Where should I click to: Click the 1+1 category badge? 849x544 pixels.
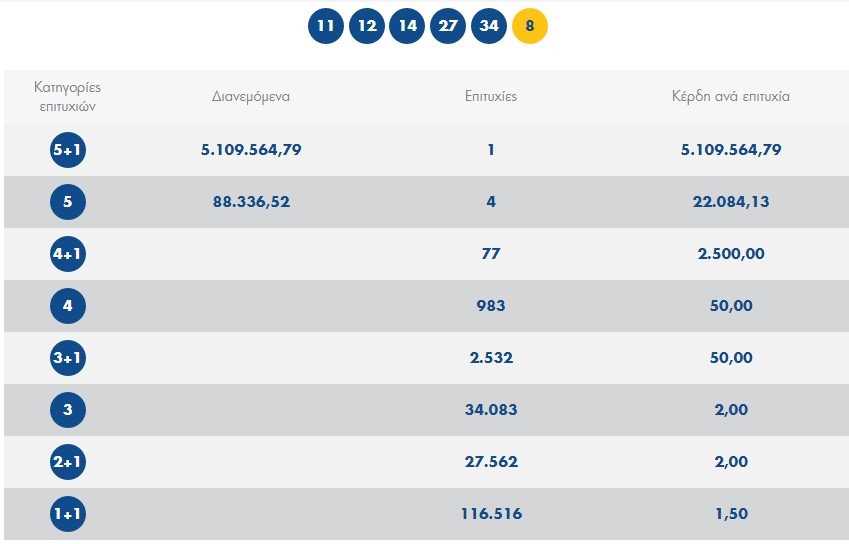[x=68, y=514]
